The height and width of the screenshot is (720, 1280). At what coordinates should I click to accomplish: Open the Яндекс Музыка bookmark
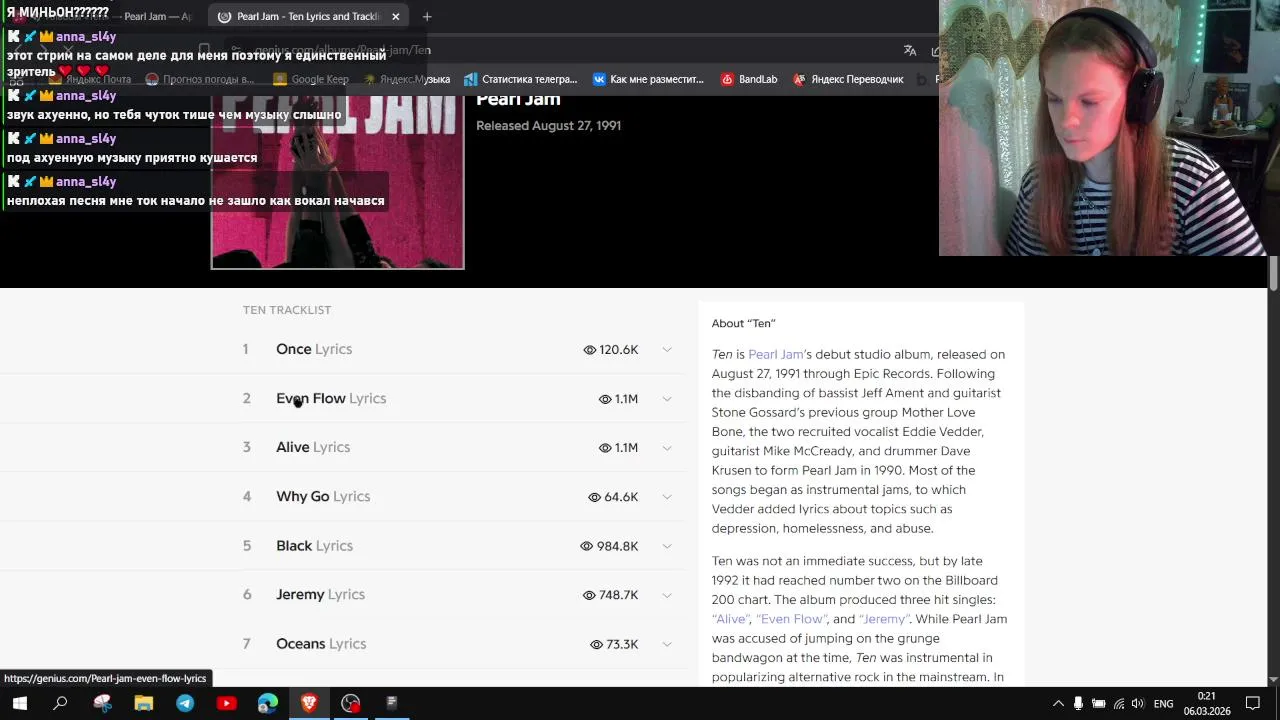point(406,79)
